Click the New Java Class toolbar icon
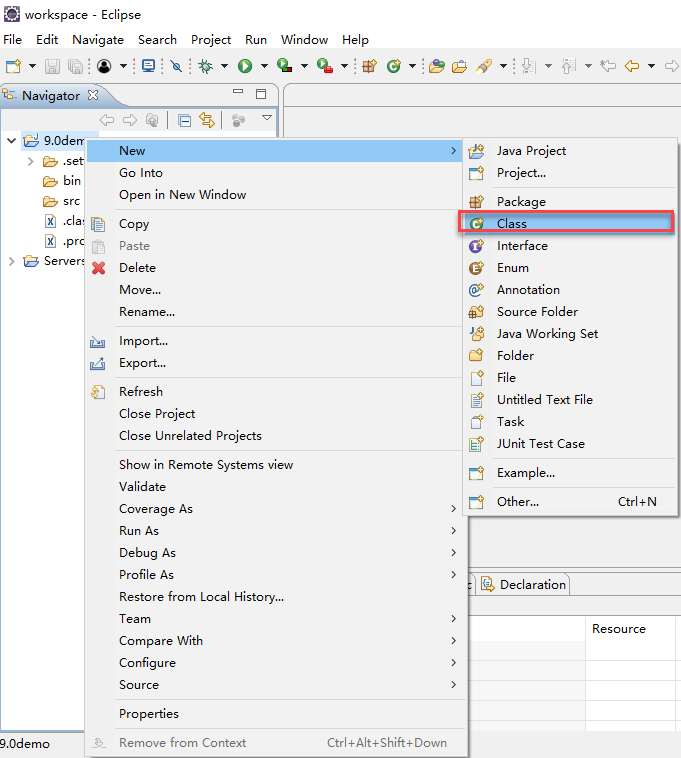This screenshot has height=758, width=681. 394,66
